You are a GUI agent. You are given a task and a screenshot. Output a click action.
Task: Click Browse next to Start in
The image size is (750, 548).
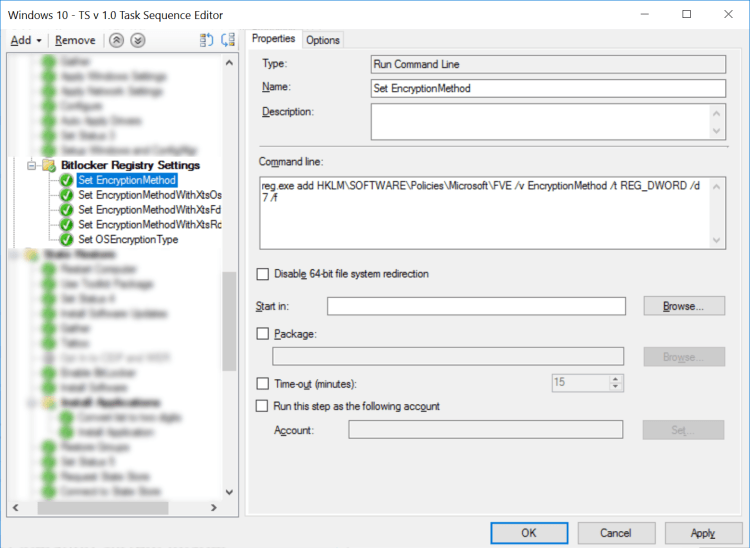pyautogui.click(x=684, y=306)
